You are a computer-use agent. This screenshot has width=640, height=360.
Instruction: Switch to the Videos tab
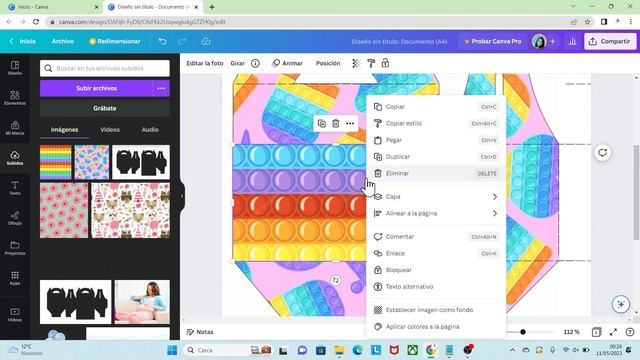pyautogui.click(x=110, y=129)
